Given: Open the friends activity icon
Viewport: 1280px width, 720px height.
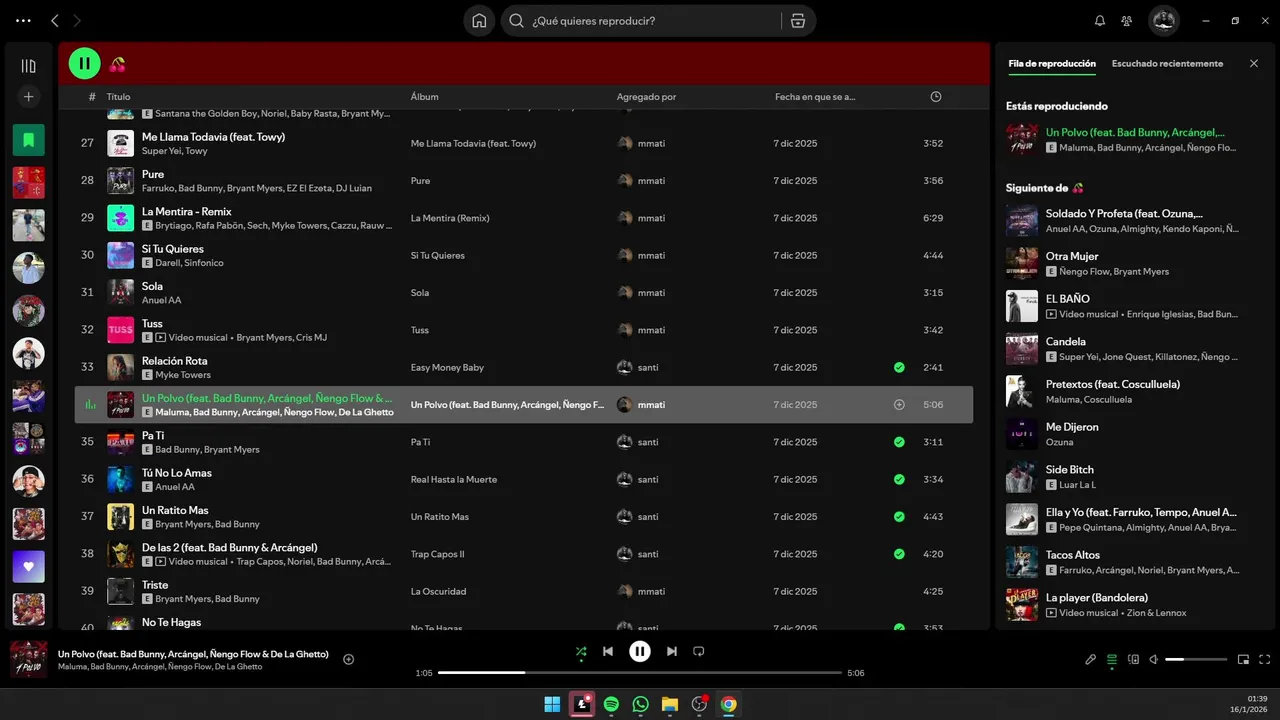Looking at the screenshot, I should [1127, 21].
